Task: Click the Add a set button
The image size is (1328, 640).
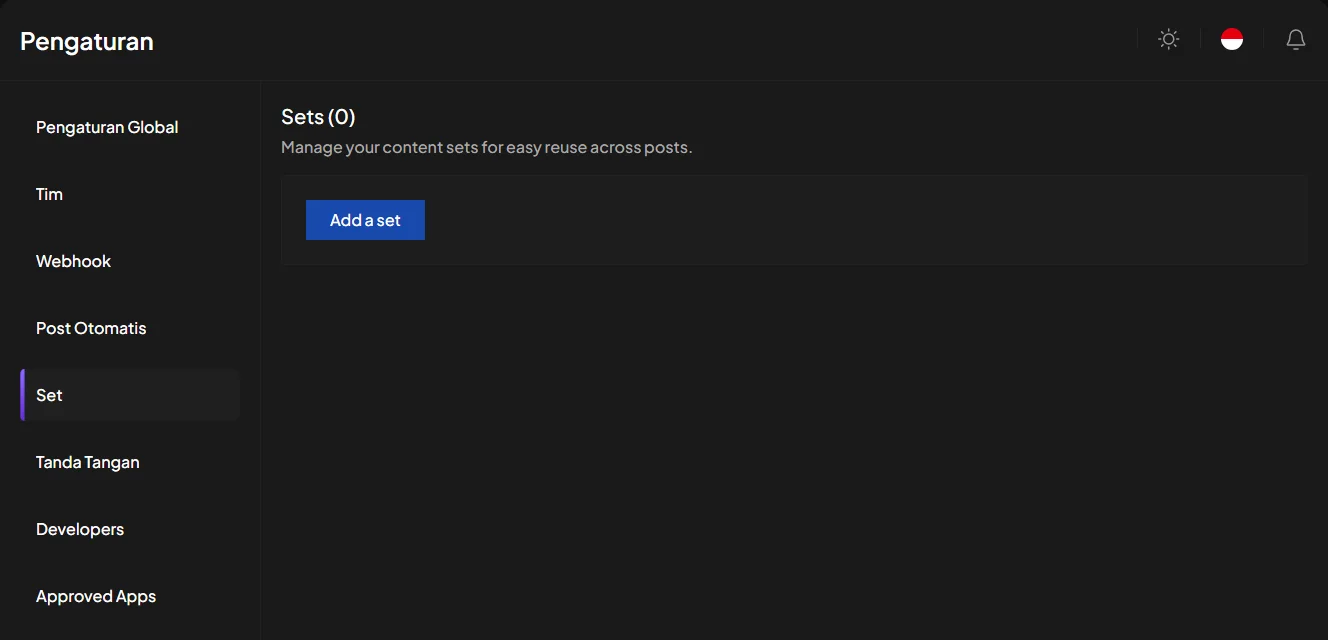Action: coord(365,220)
